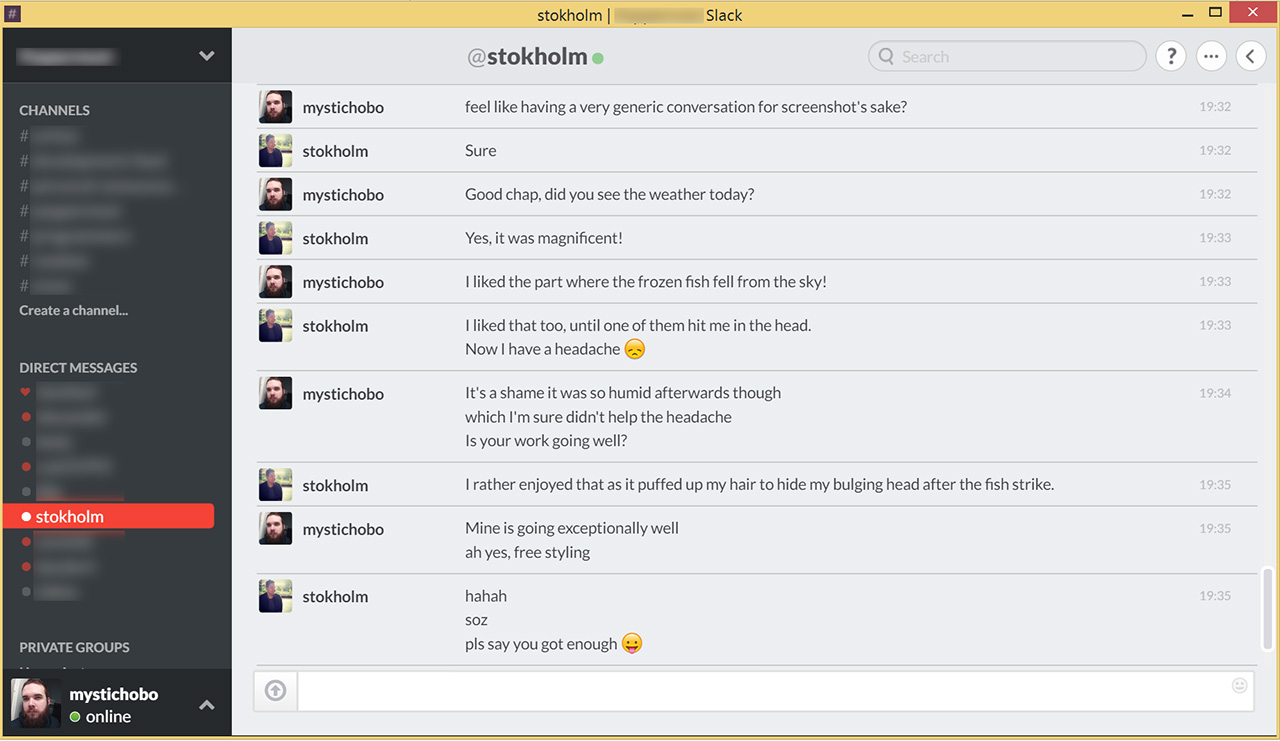Click the plus upload icon beside message box
The width and height of the screenshot is (1280, 741).
(x=275, y=690)
